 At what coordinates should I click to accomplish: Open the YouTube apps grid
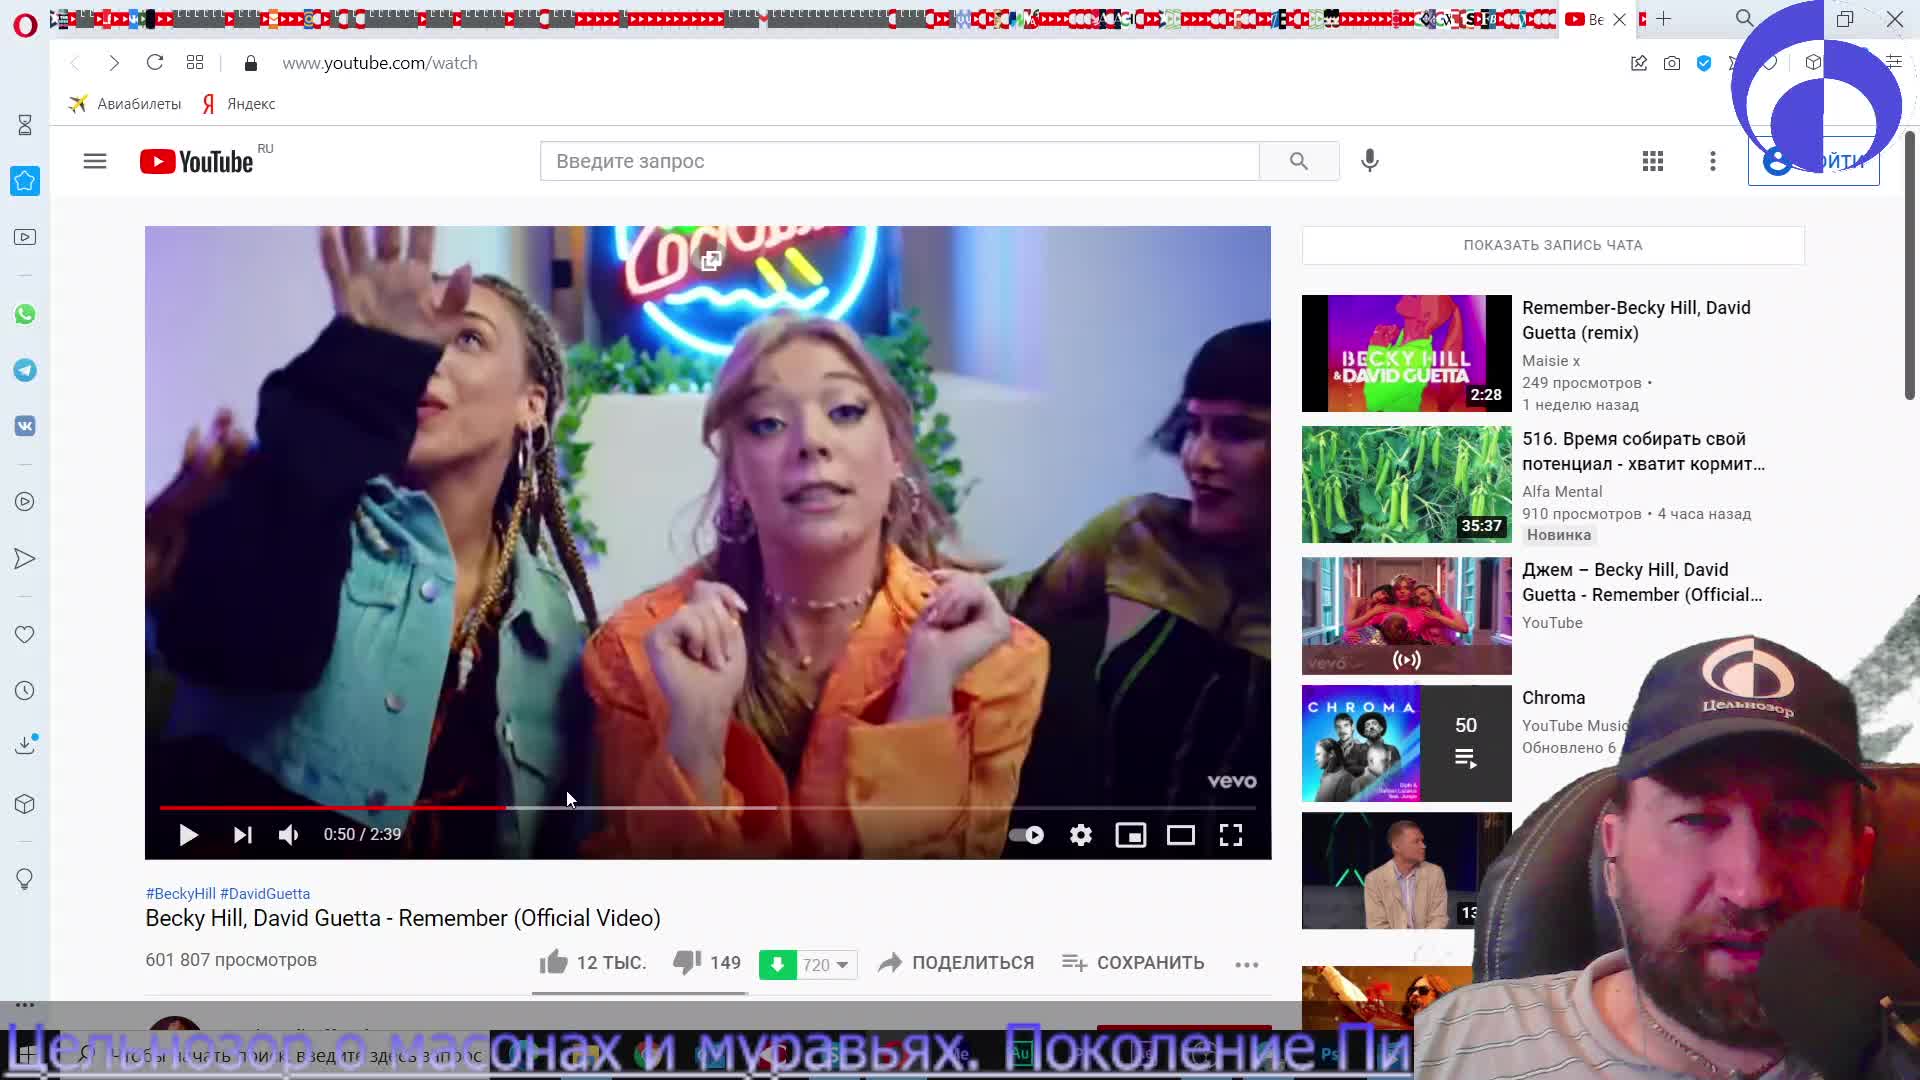[x=1653, y=161]
